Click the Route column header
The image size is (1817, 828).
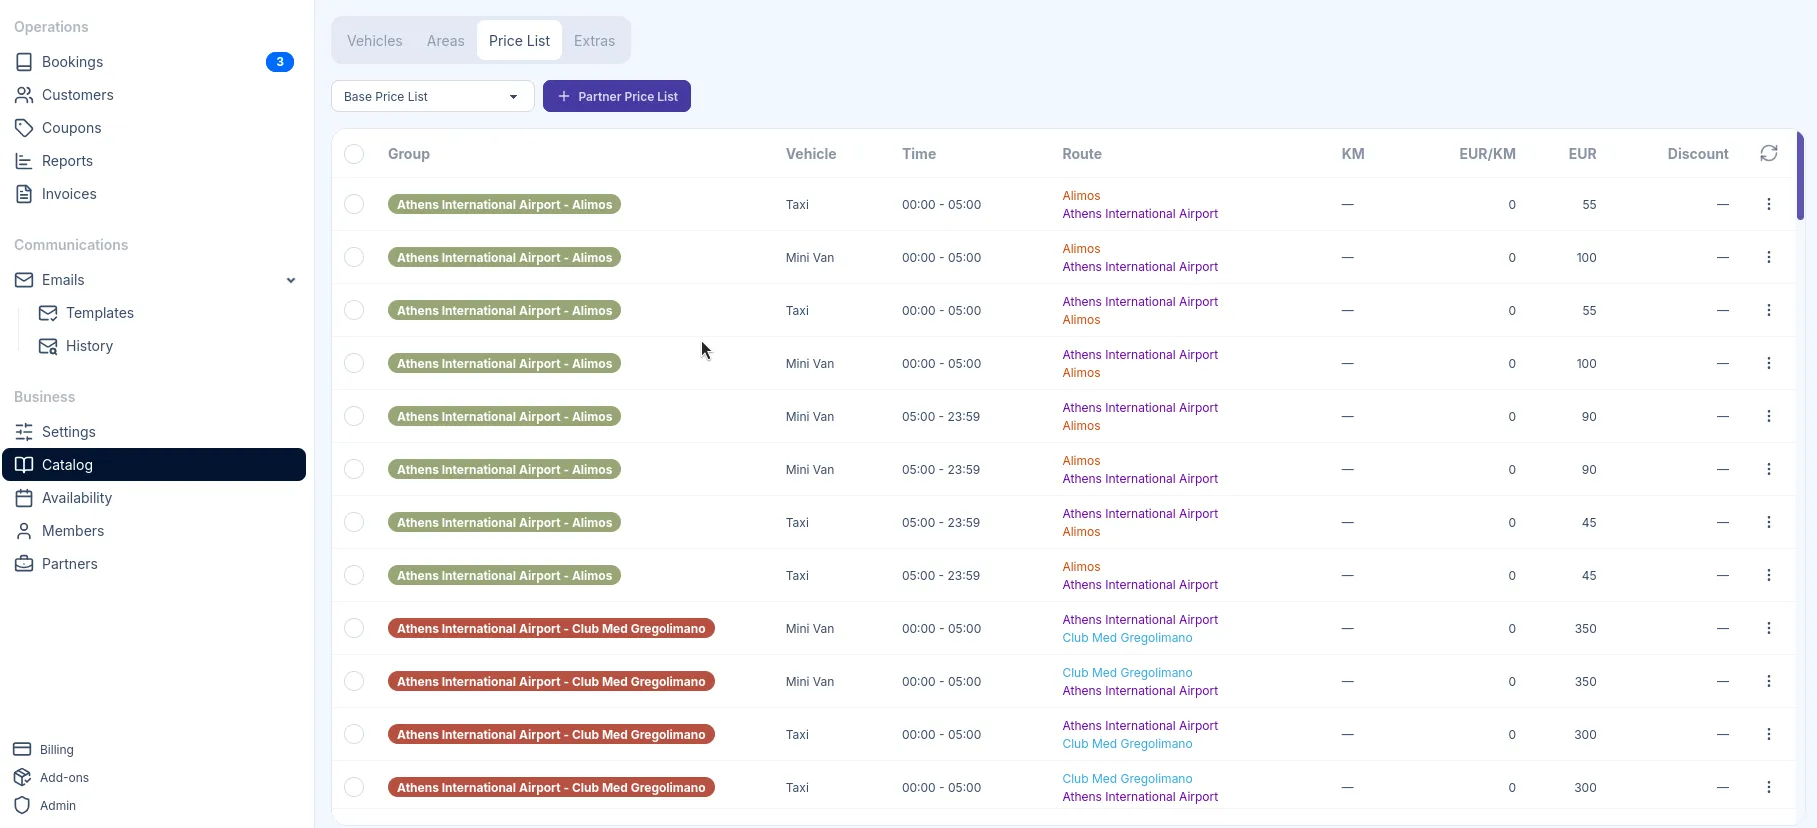click(x=1082, y=154)
